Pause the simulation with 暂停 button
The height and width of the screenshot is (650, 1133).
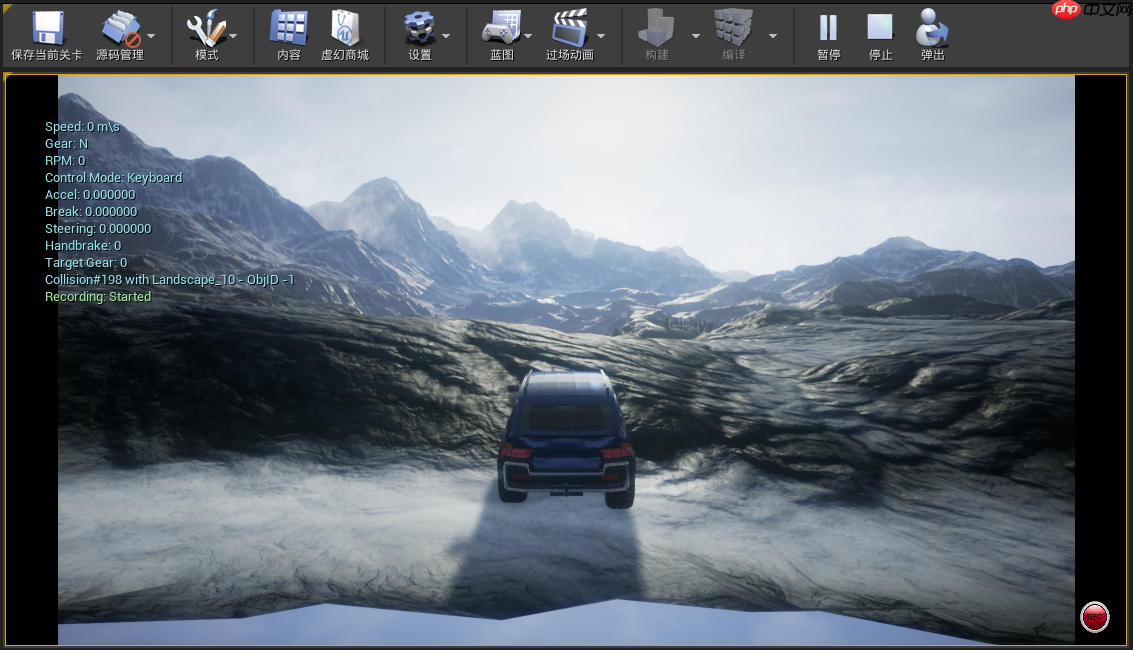tap(828, 29)
